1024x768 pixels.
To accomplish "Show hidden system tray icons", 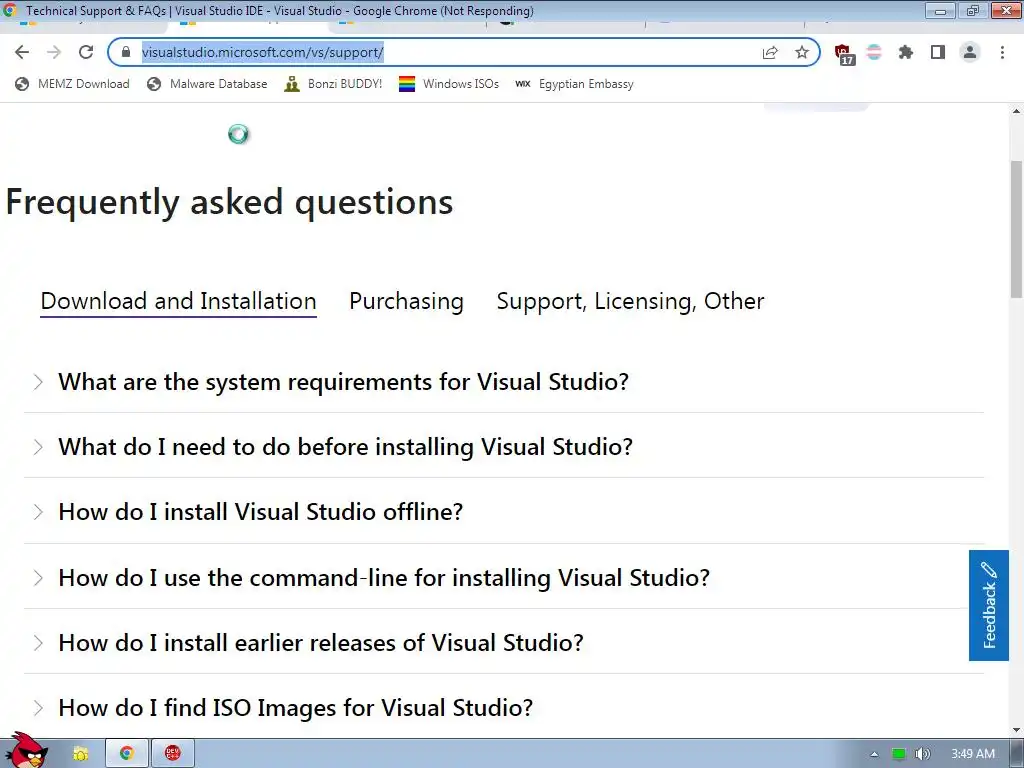I will [x=874, y=754].
